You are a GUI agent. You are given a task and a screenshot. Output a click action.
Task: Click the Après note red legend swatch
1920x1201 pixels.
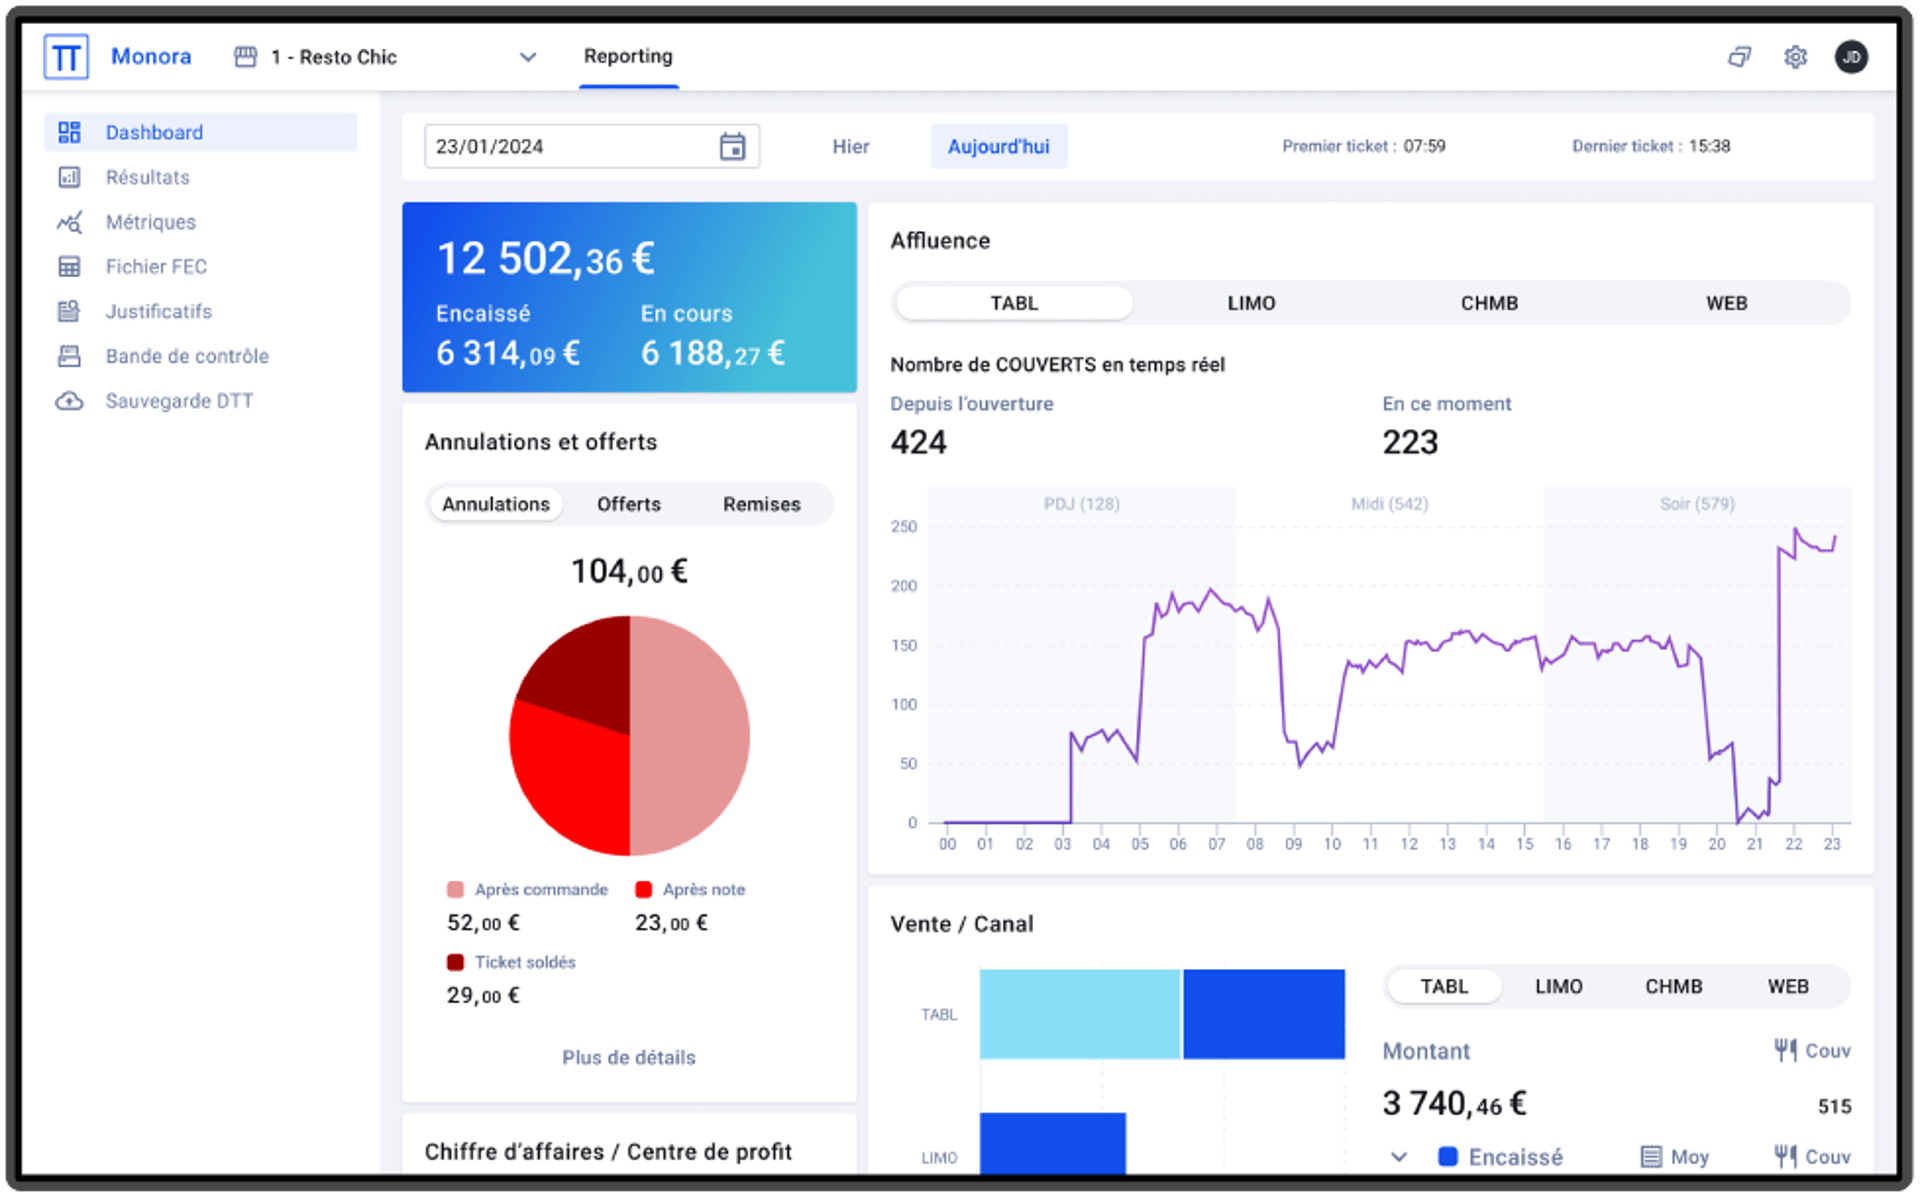point(643,889)
